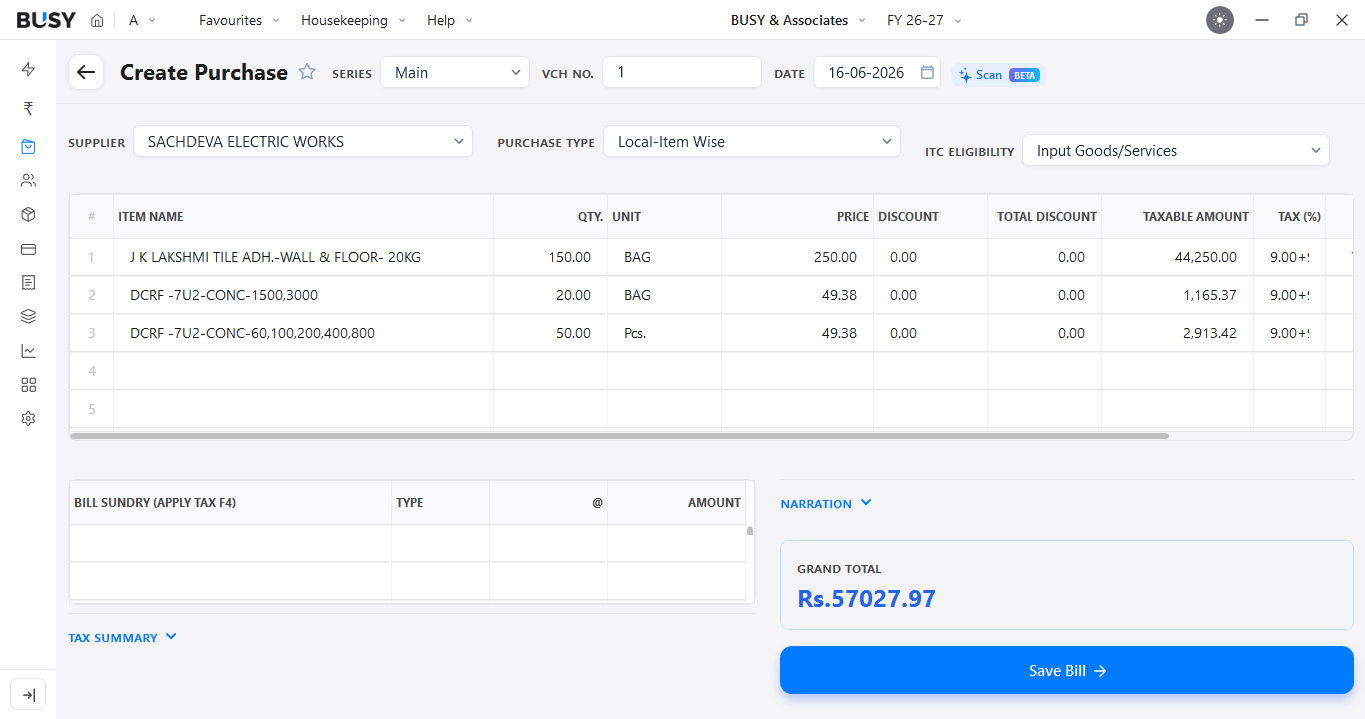Open the Series Main dropdown

[455, 72]
